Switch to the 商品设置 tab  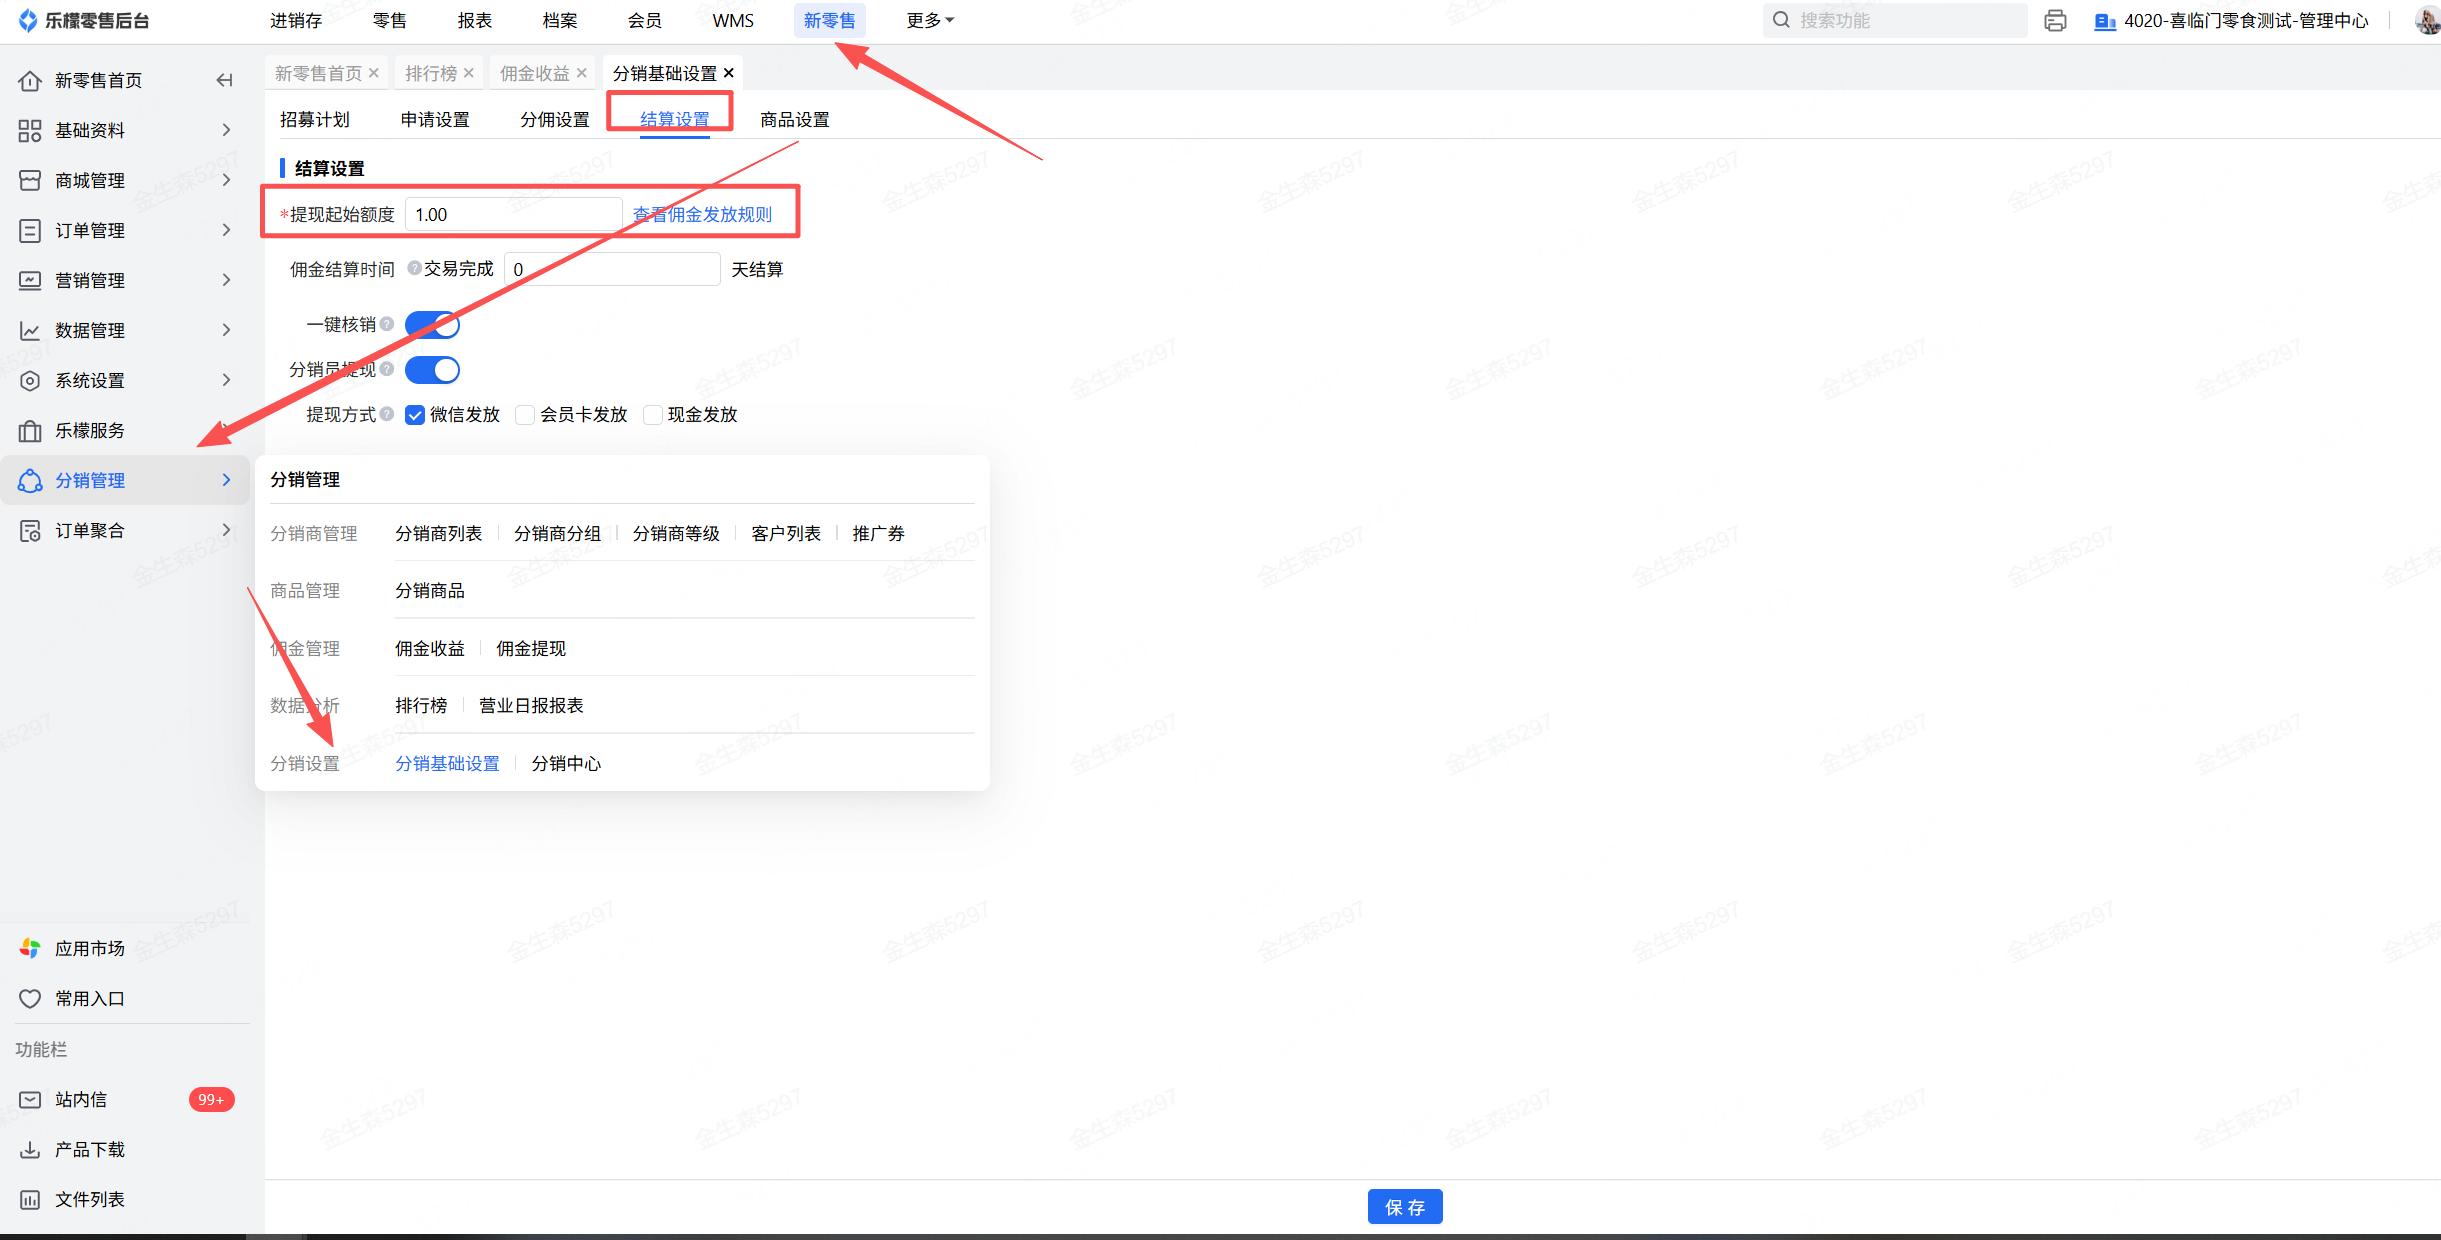coord(794,120)
